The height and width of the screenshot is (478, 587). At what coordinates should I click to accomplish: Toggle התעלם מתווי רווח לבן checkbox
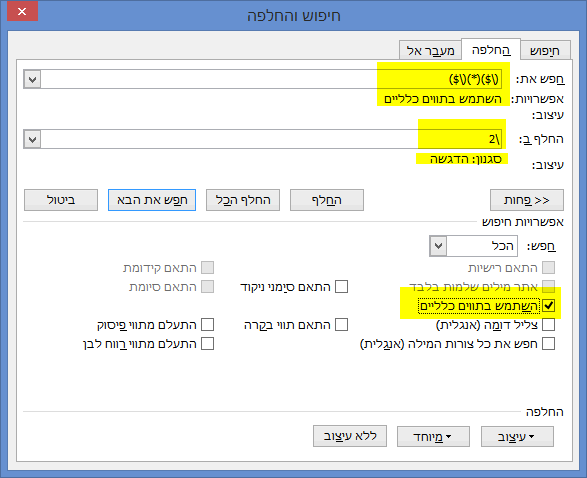(x=207, y=344)
